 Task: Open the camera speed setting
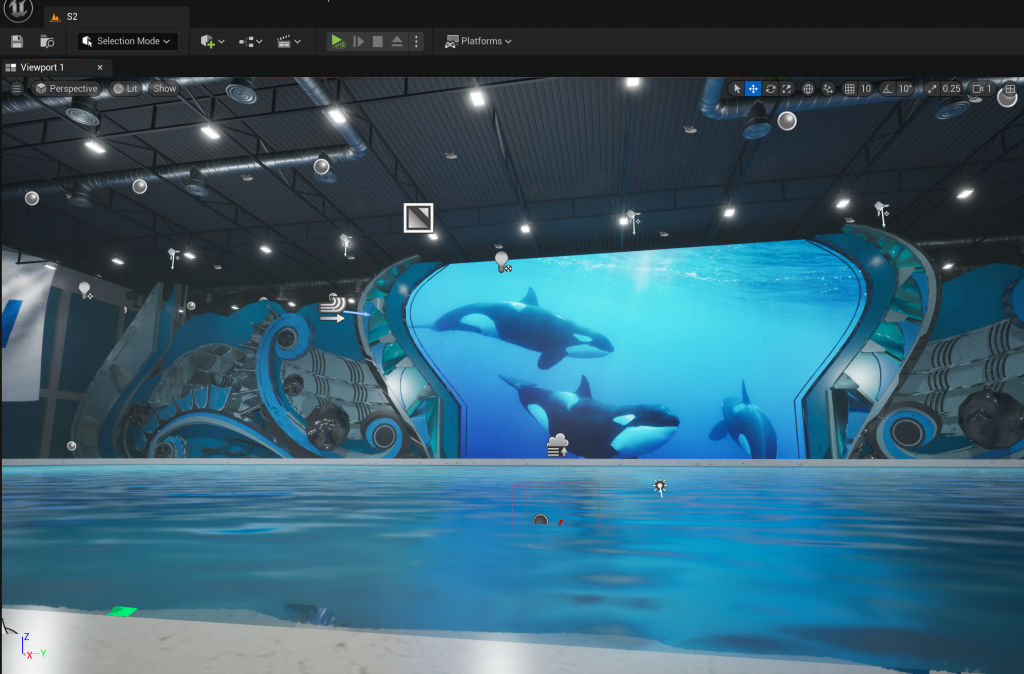pos(982,88)
